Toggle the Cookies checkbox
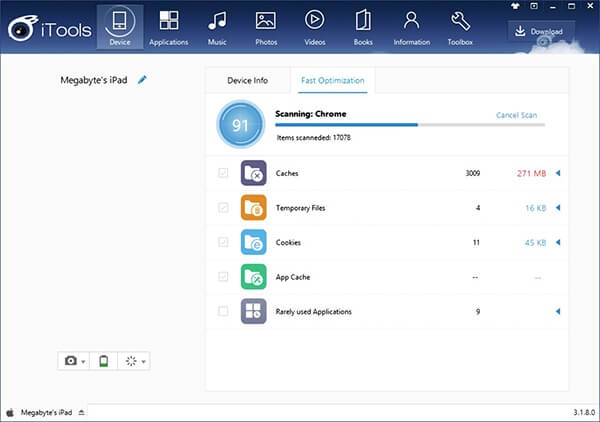600x422 pixels. click(223, 242)
